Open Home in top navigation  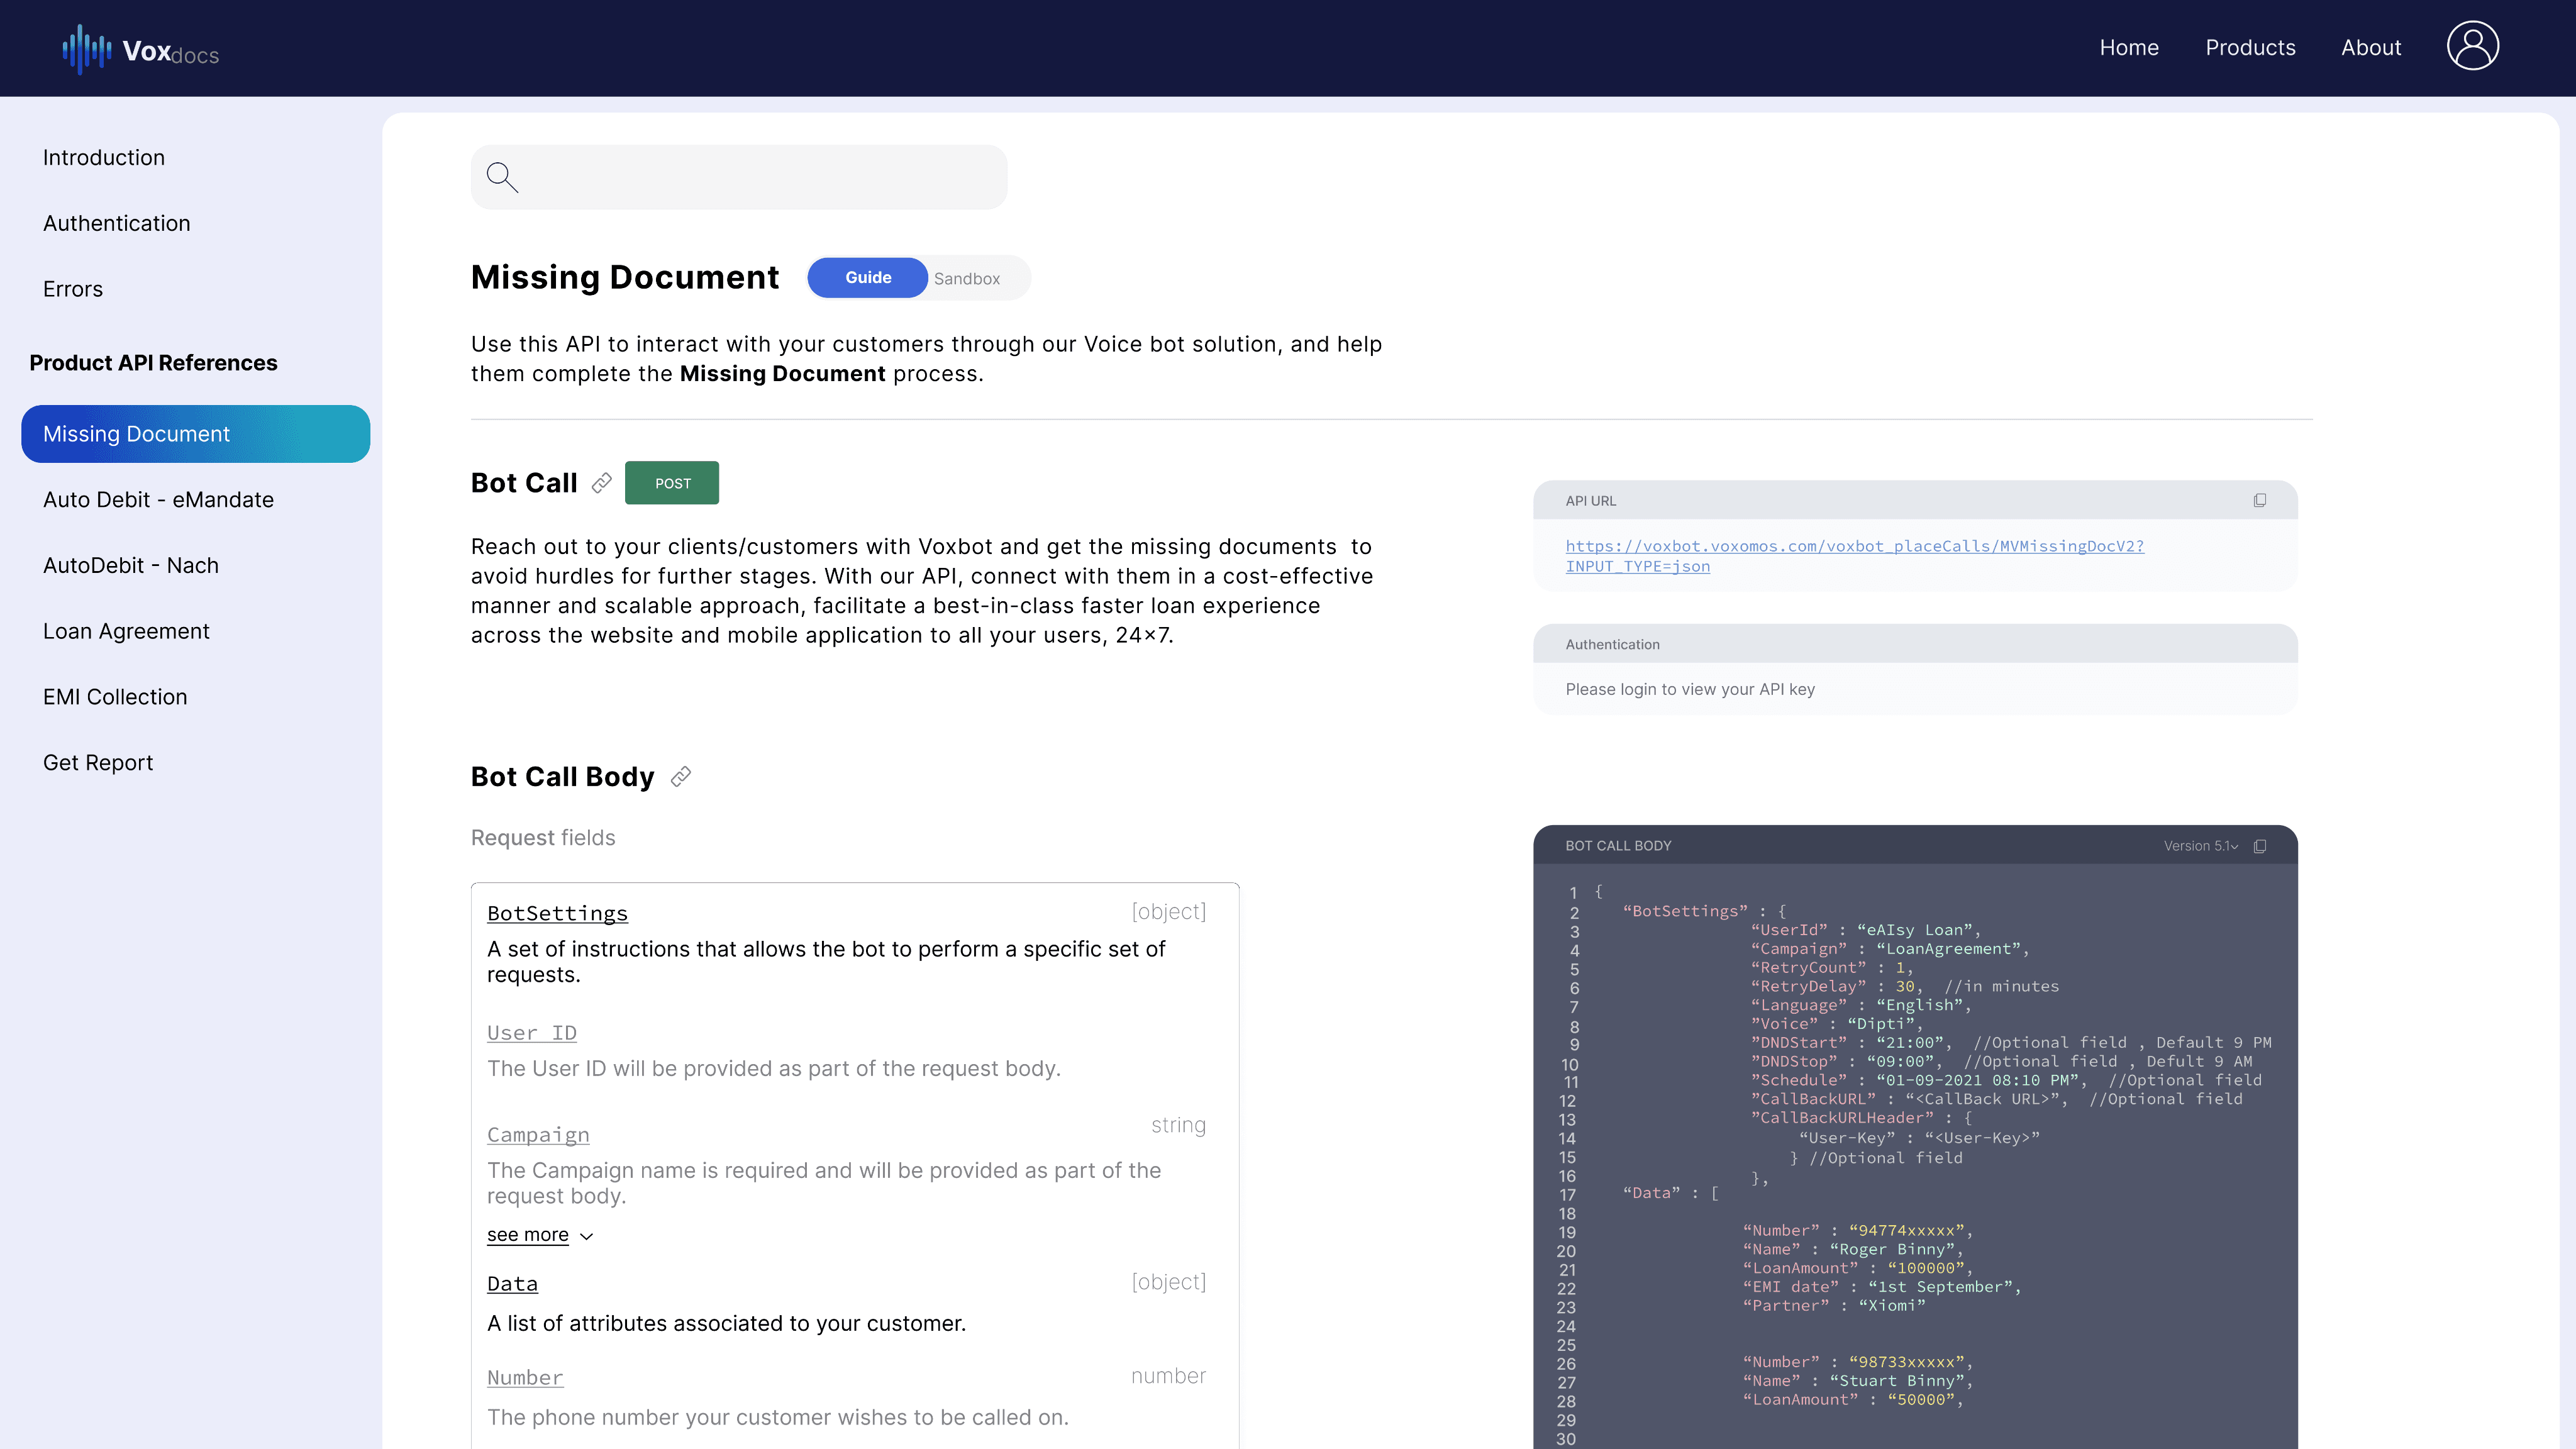click(x=2128, y=48)
